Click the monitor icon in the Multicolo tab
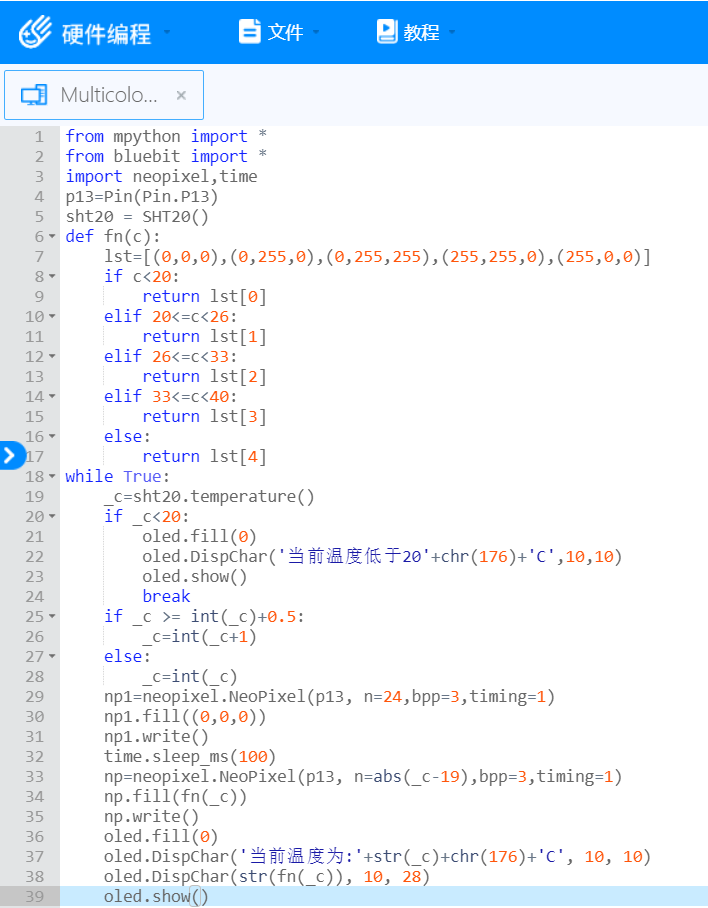The height and width of the screenshot is (908, 708). click(34, 95)
